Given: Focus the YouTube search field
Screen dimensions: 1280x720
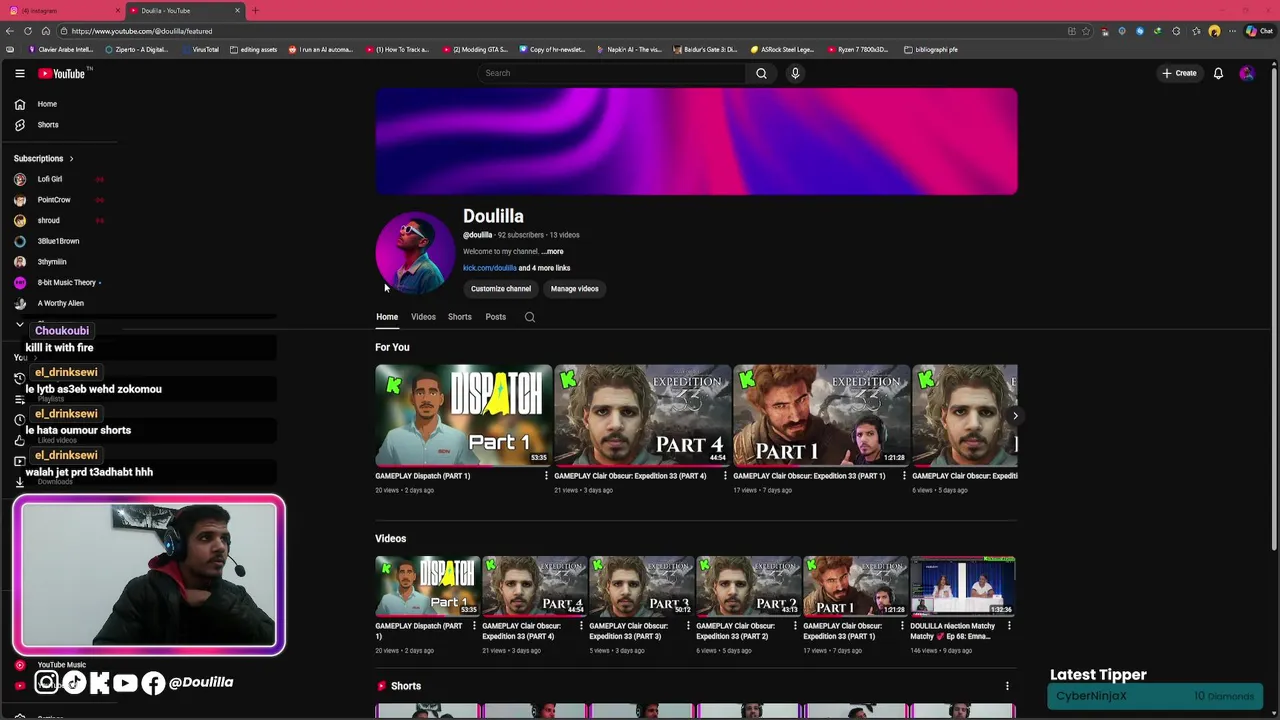Looking at the screenshot, I should [610, 73].
